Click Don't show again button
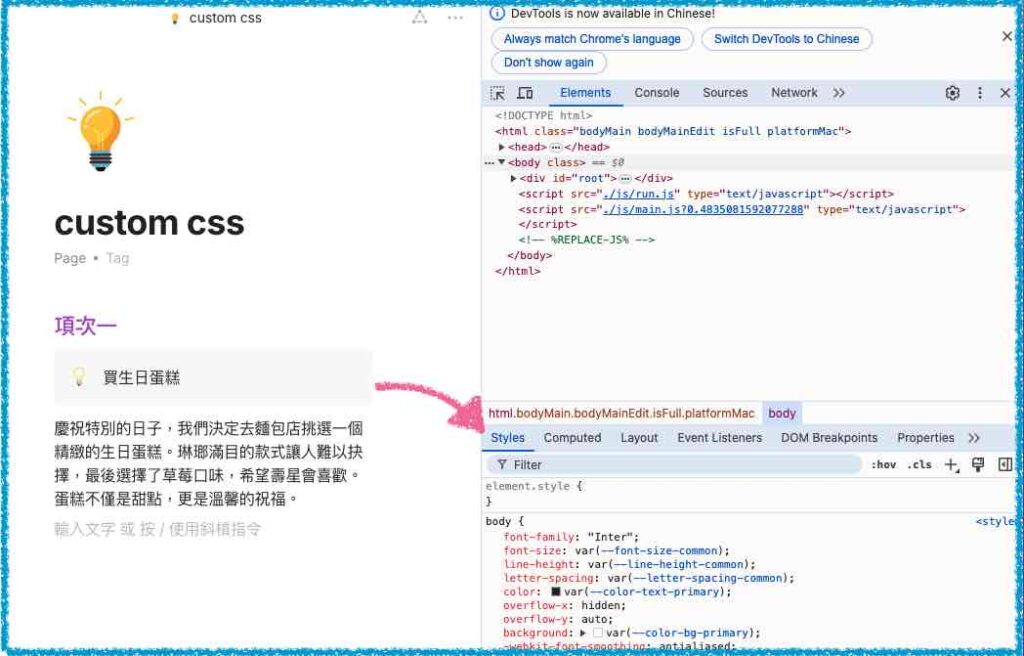The width and height of the screenshot is (1024, 656). point(549,63)
